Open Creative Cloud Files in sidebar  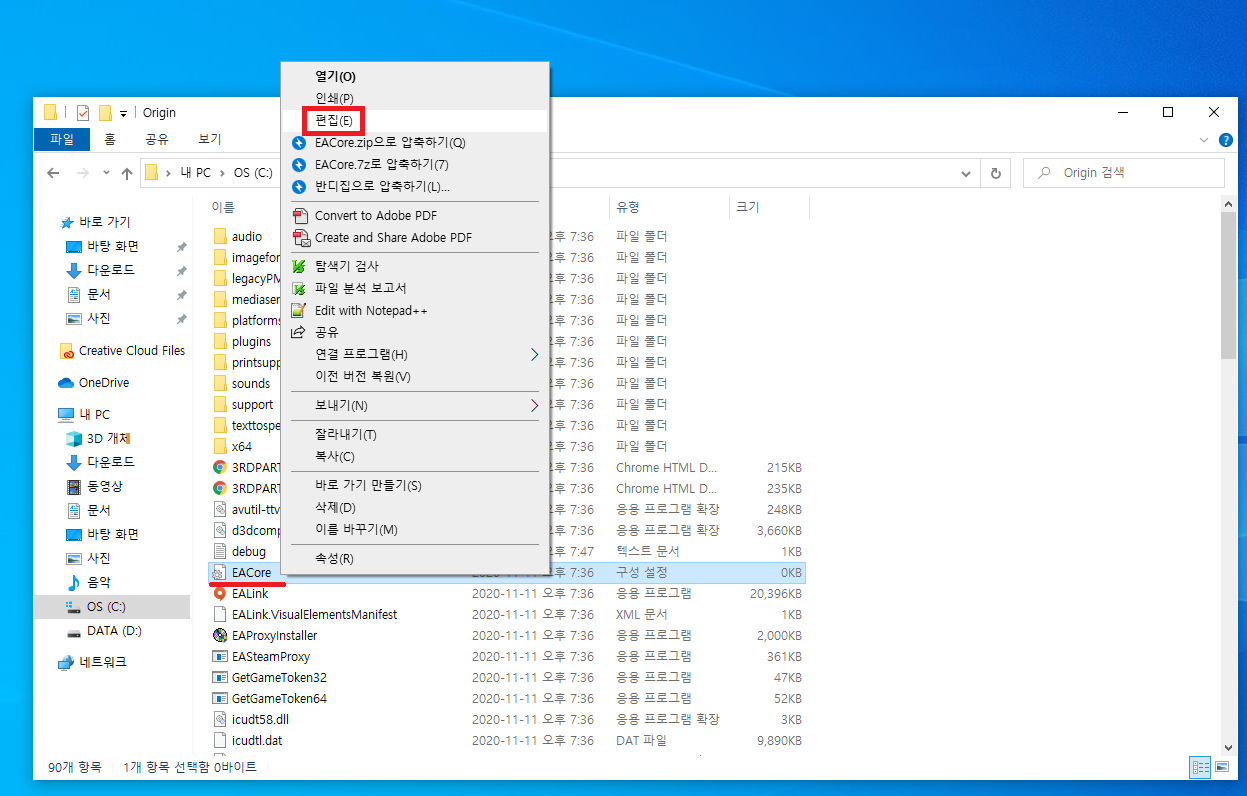pos(122,351)
